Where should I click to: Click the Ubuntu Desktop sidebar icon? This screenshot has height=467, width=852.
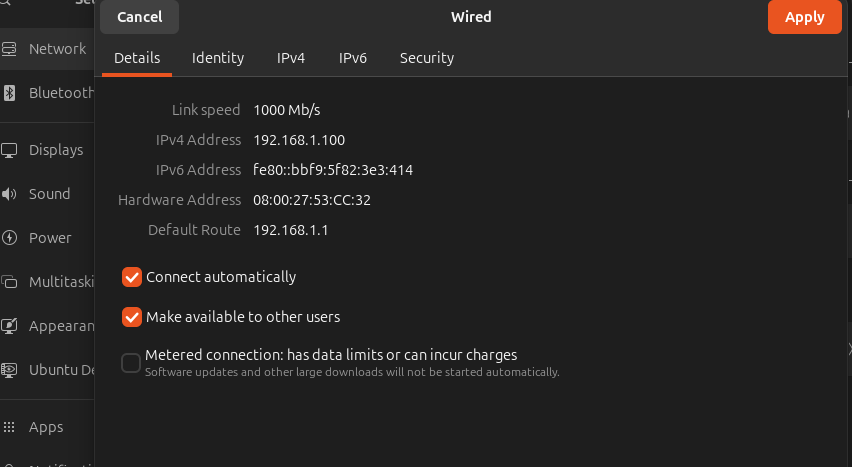click(x=9, y=370)
